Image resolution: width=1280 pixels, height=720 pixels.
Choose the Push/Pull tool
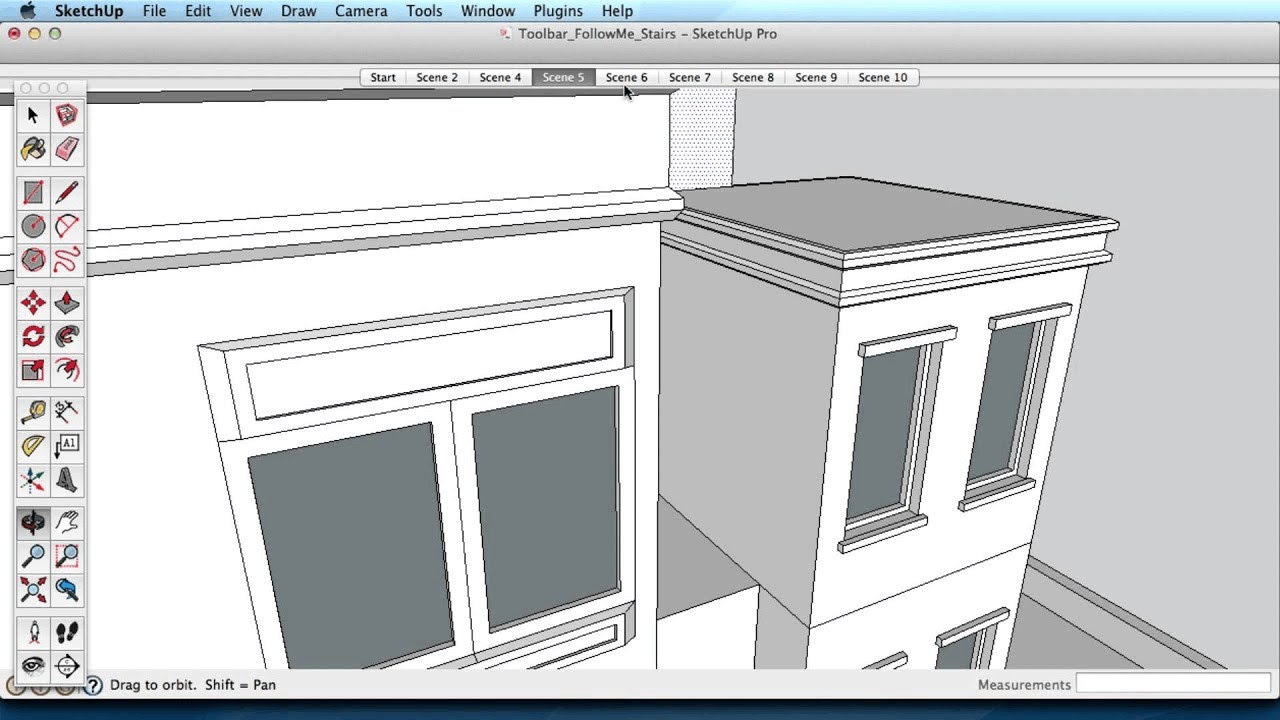click(x=67, y=303)
